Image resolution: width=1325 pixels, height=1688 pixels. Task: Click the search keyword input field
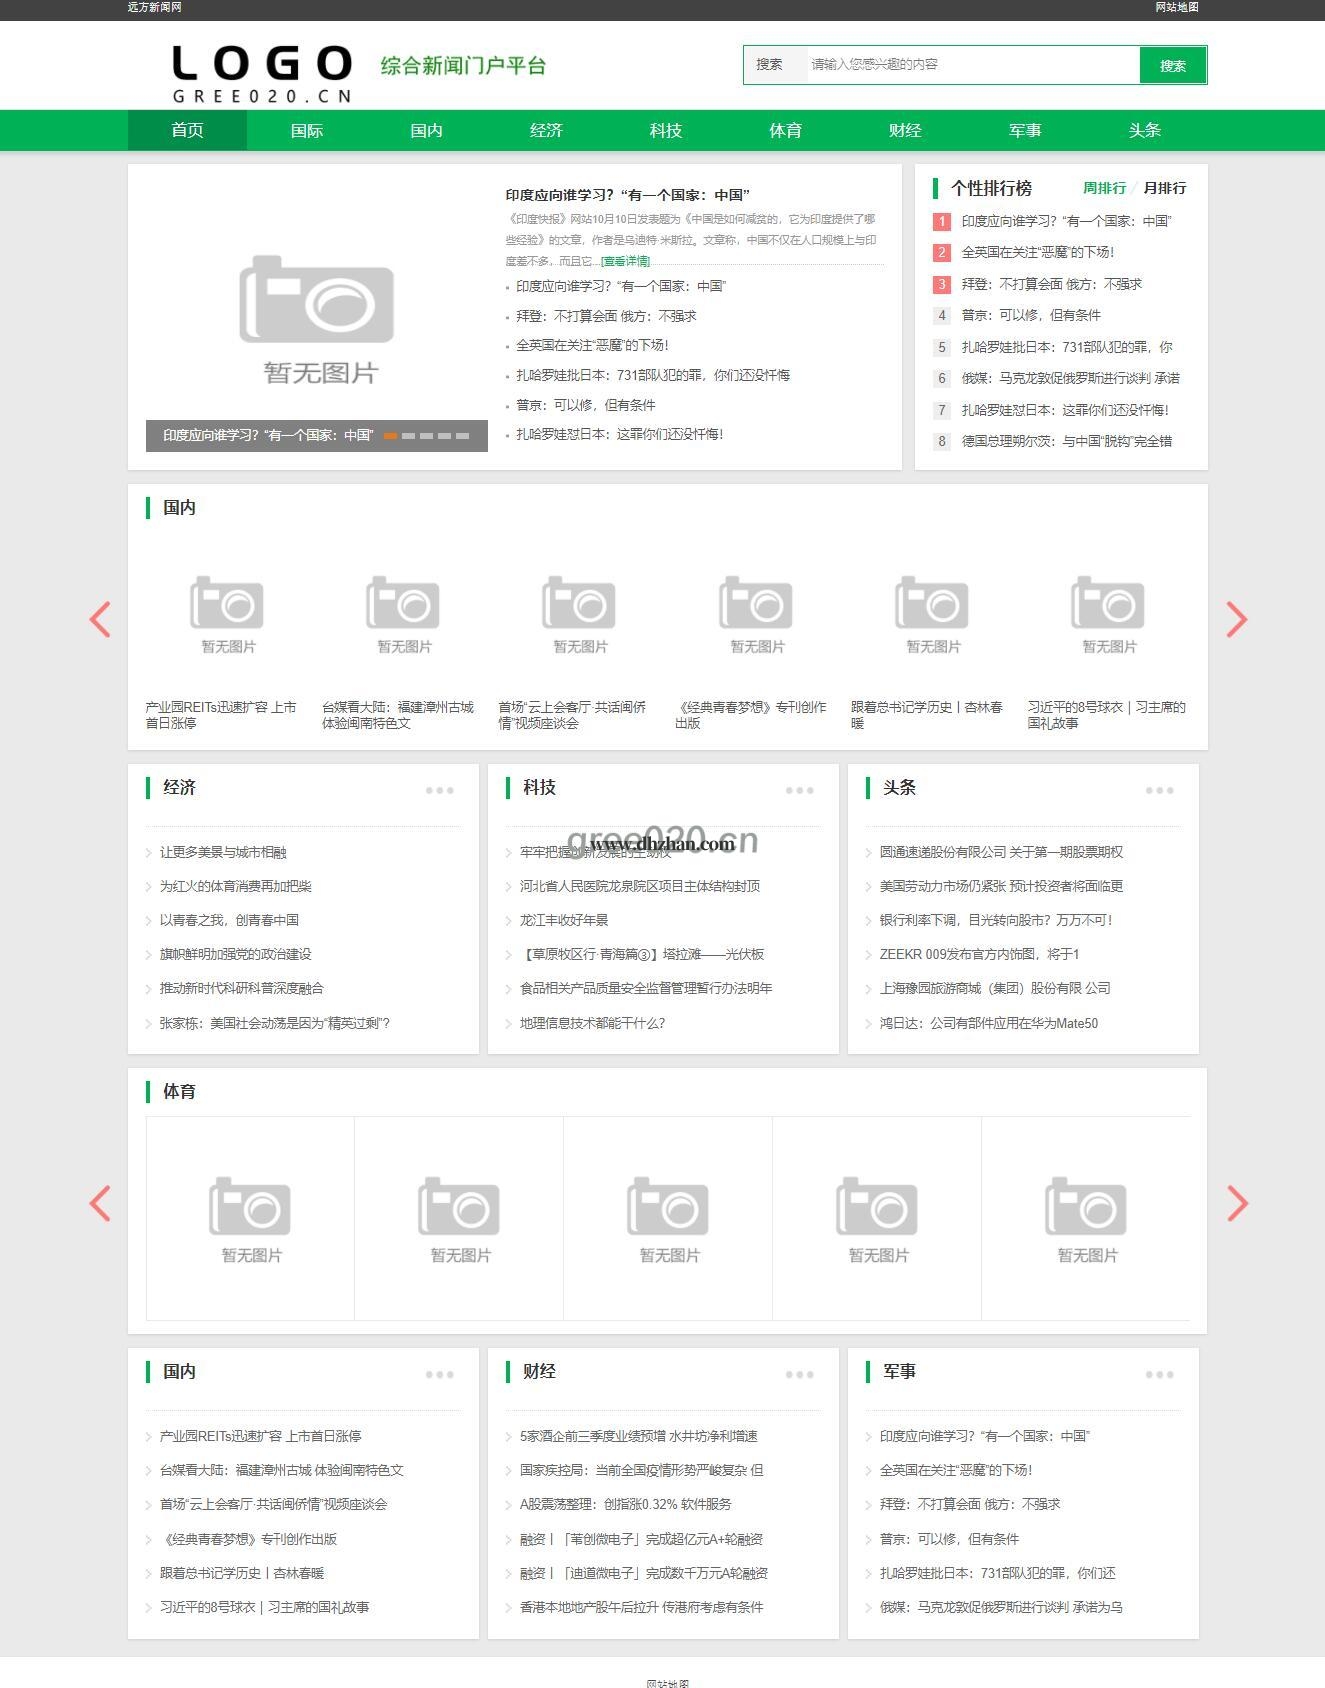(970, 65)
